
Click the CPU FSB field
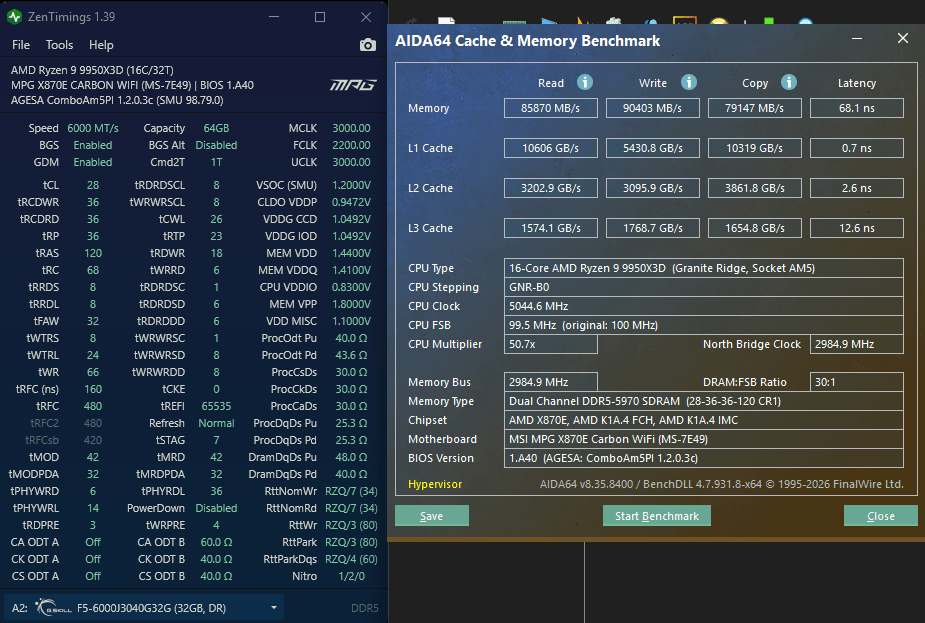point(703,325)
